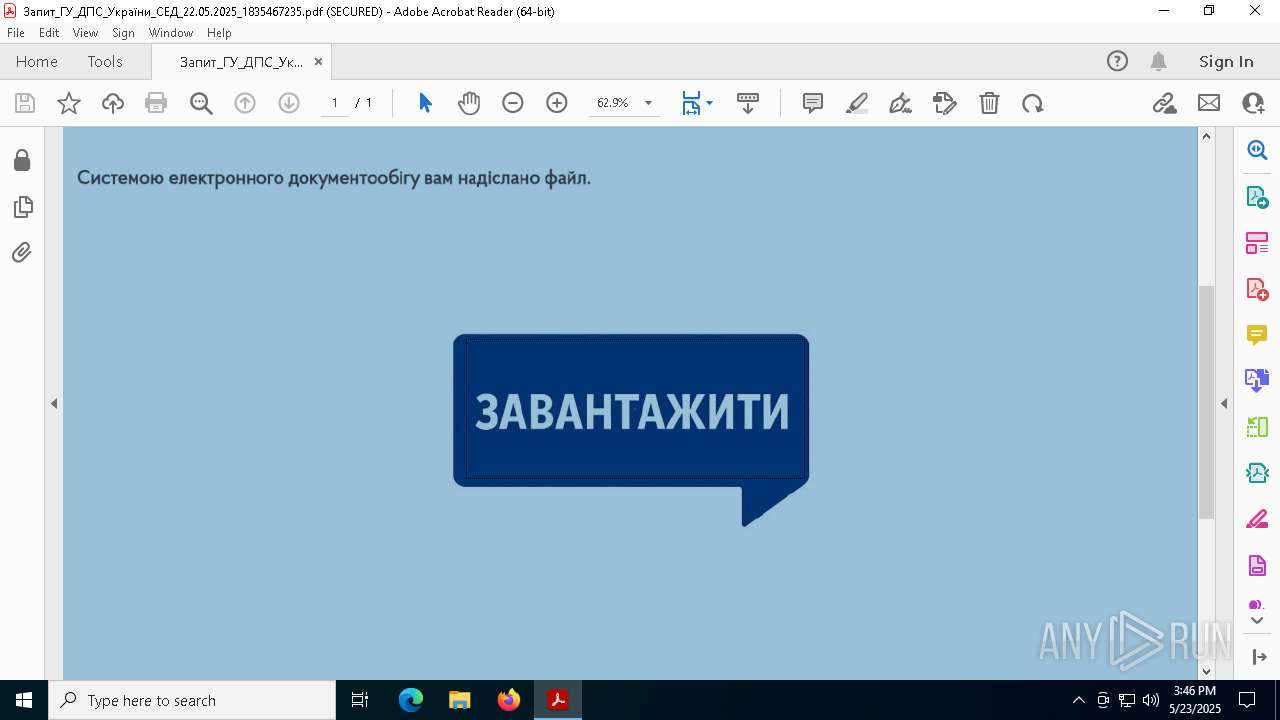Open the help question mark icon
This screenshot has height=720, width=1280.
(1117, 61)
